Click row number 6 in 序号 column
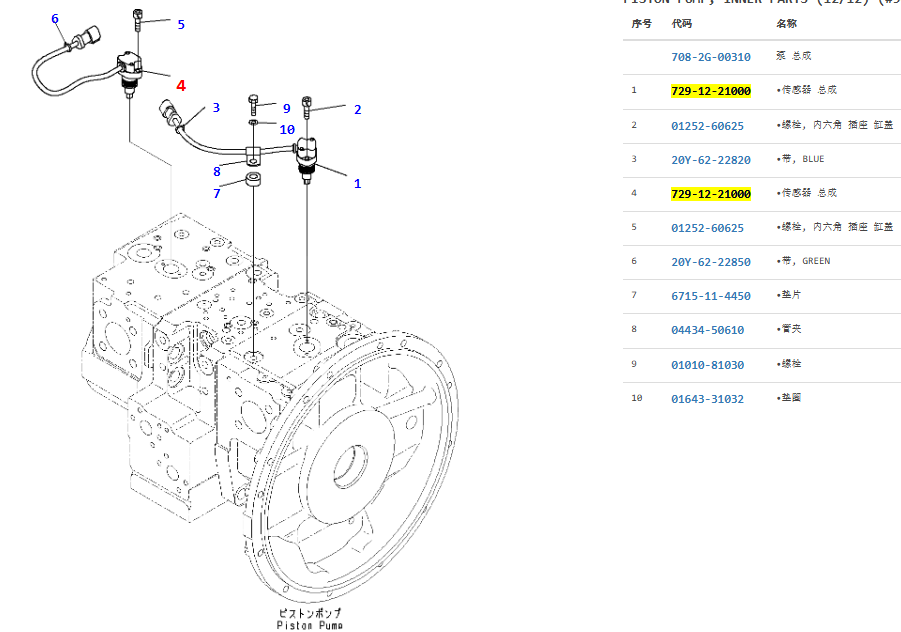The image size is (901, 632). (x=634, y=261)
